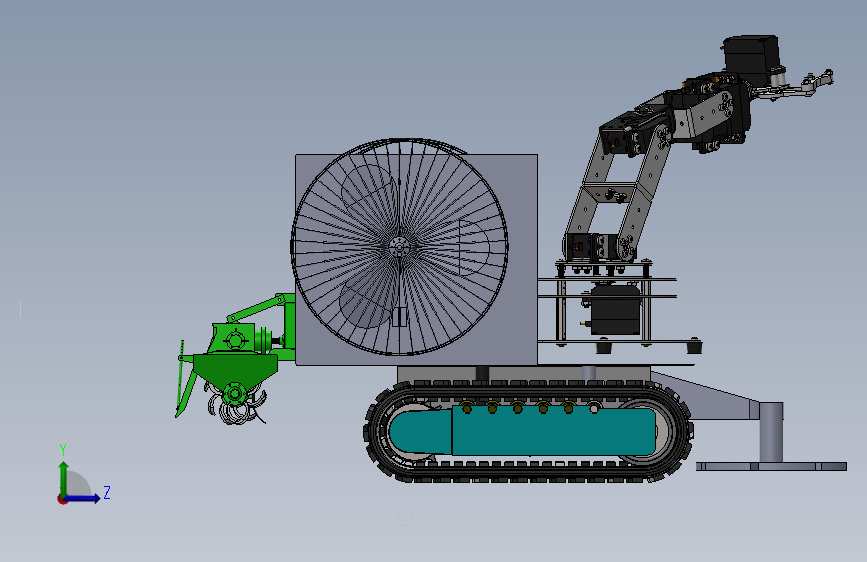This screenshot has width=867, height=562.
Task: Select the teal track frame body
Action: click(525, 432)
